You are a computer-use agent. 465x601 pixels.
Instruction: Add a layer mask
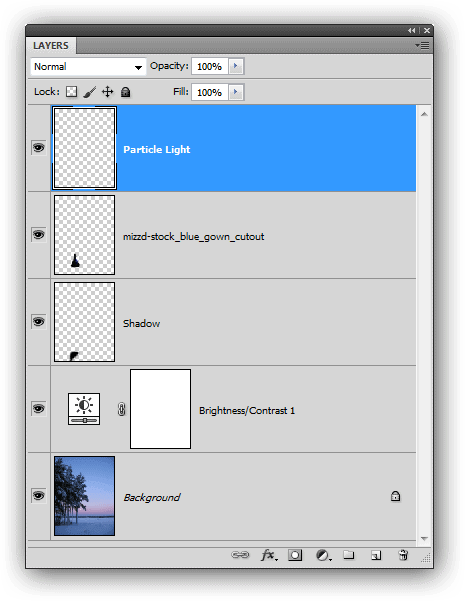[295, 555]
